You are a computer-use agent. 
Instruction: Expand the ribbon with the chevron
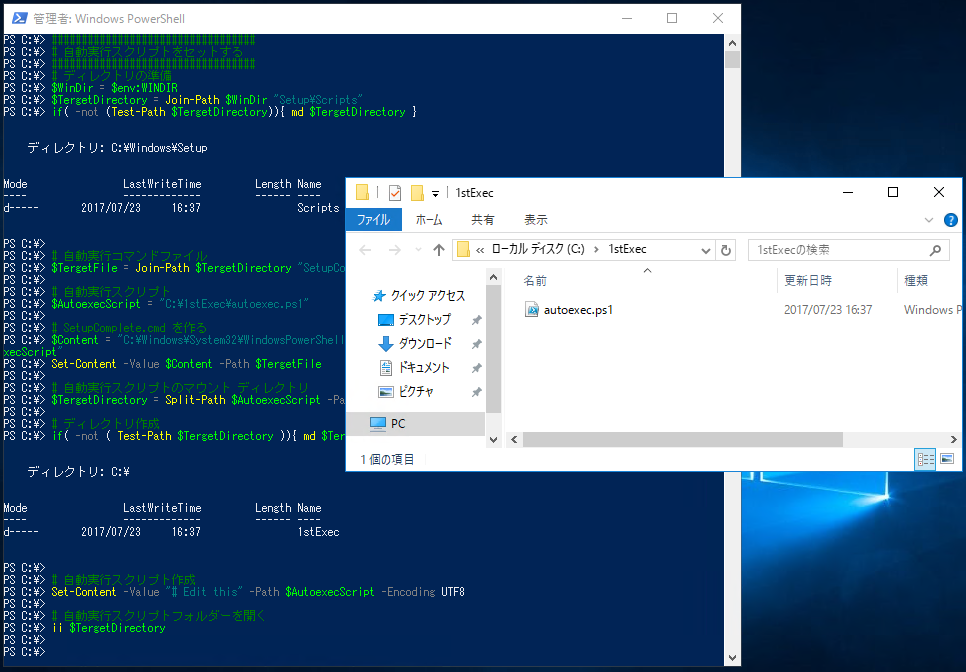click(x=928, y=220)
